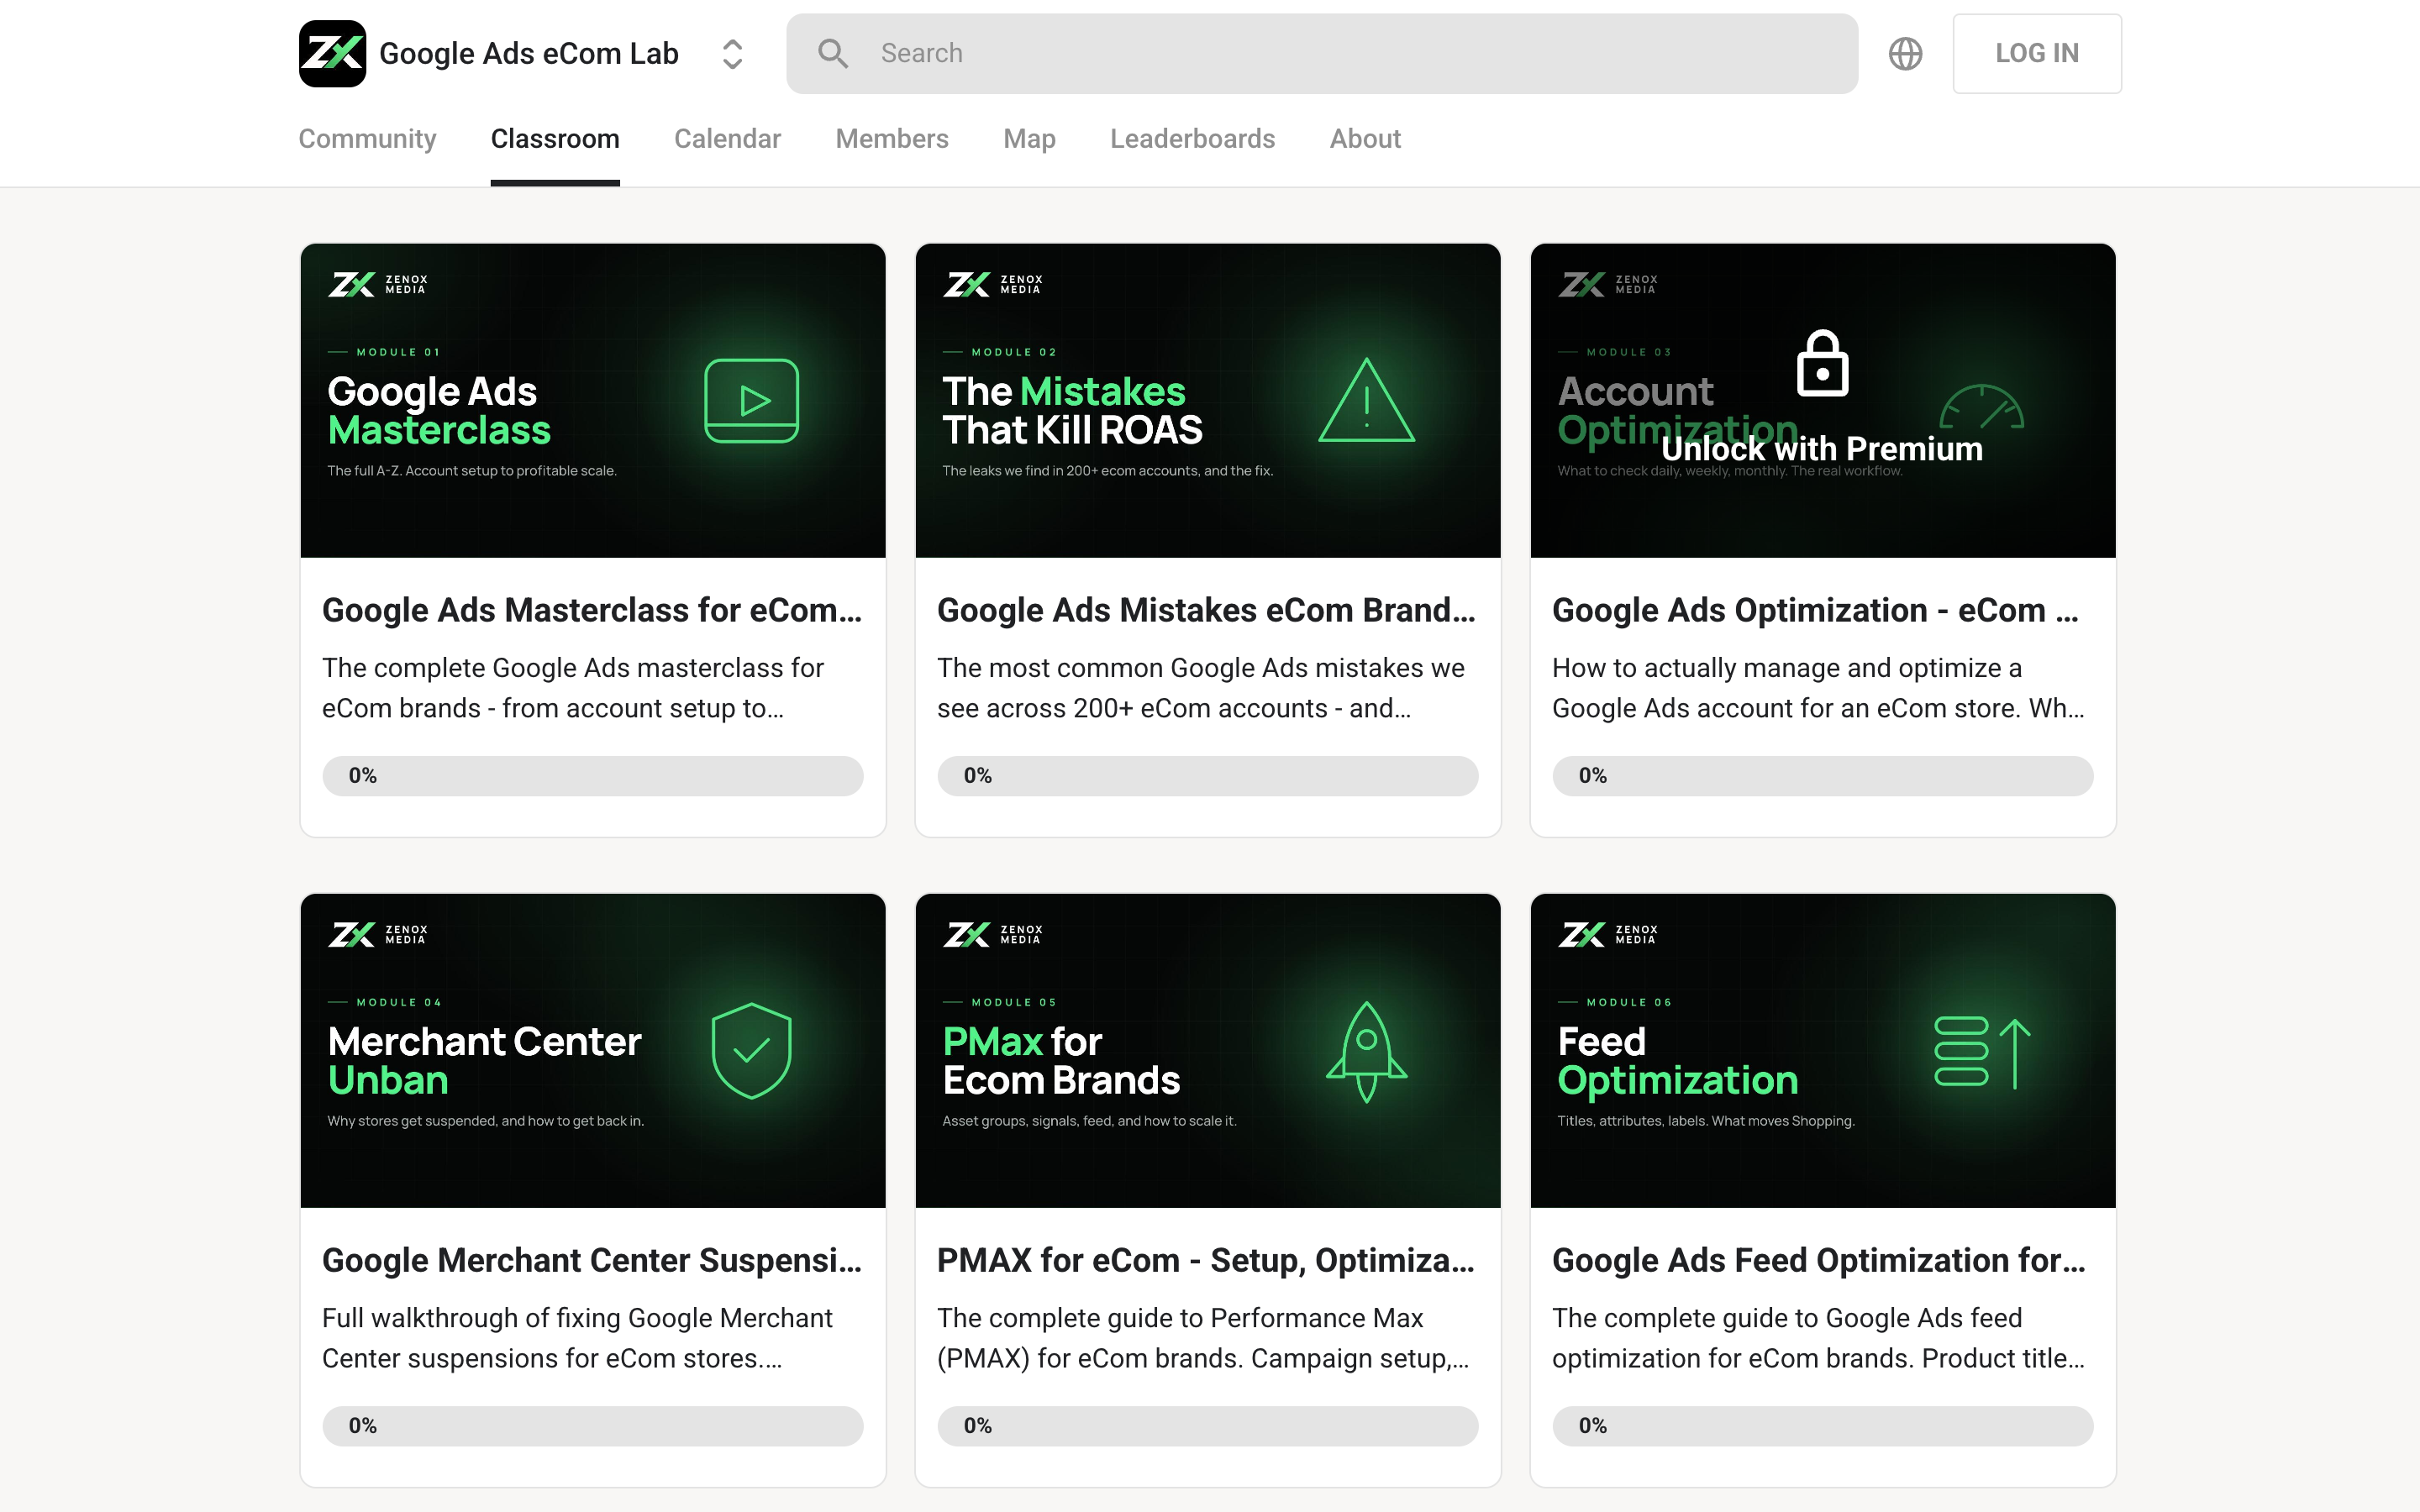
Task: Open Google Ads Mistakes eCom Brand course title
Action: [1206, 610]
